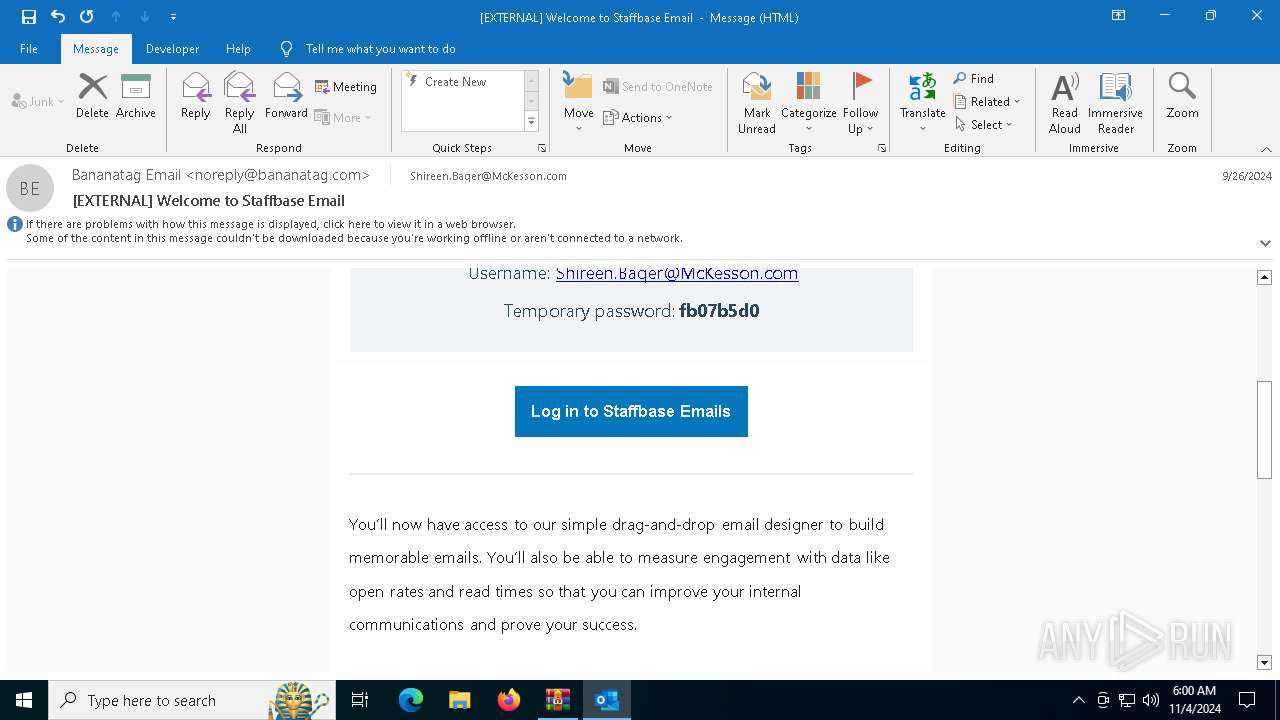Send message to OneNote

[658, 87]
